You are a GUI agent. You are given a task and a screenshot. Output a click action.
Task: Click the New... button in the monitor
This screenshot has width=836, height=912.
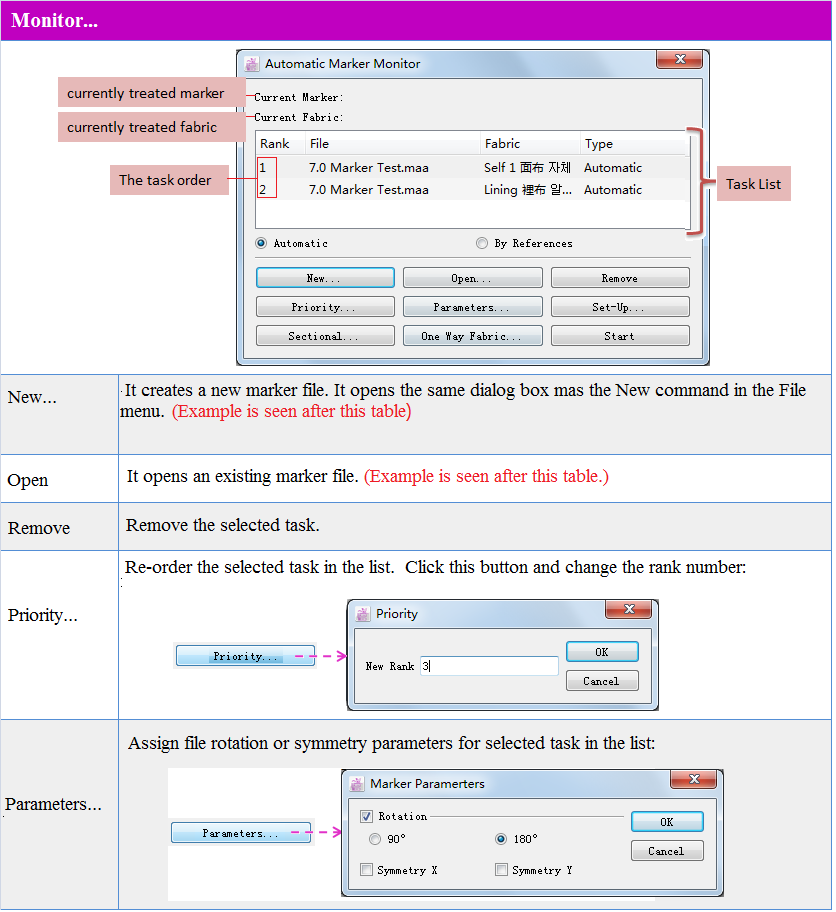click(x=325, y=278)
